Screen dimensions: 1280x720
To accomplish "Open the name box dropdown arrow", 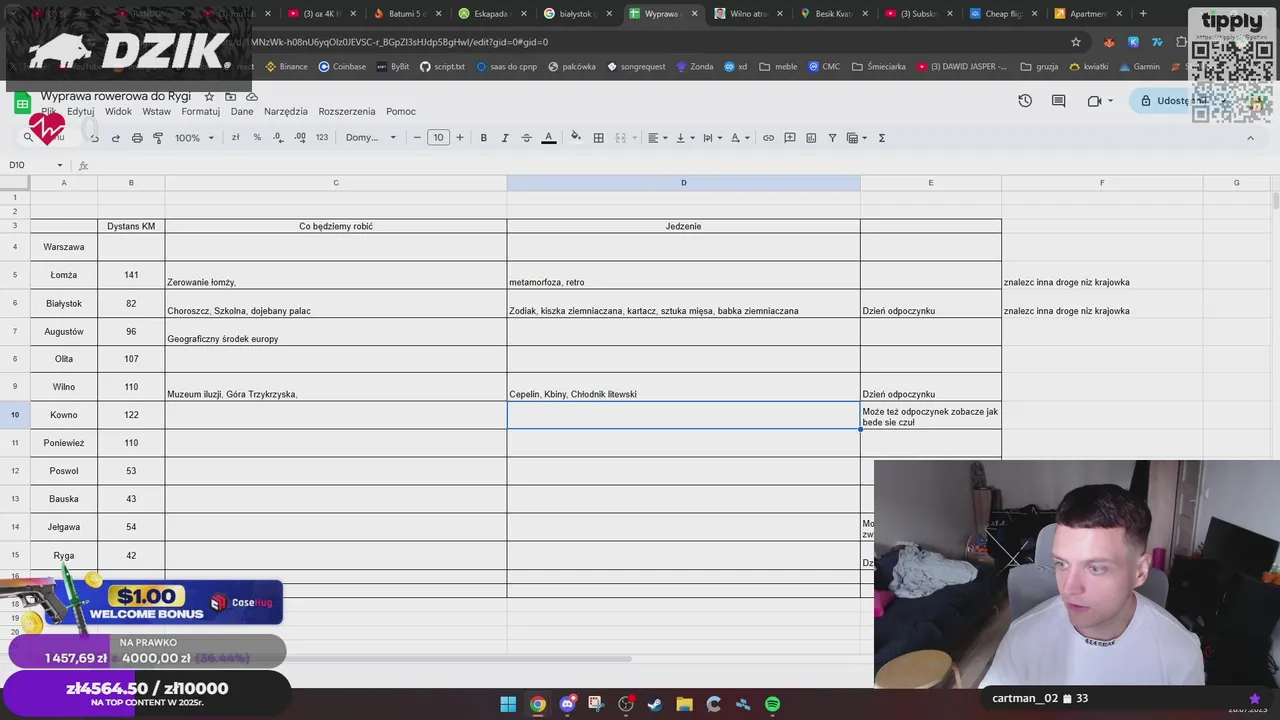I will [60, 165].
